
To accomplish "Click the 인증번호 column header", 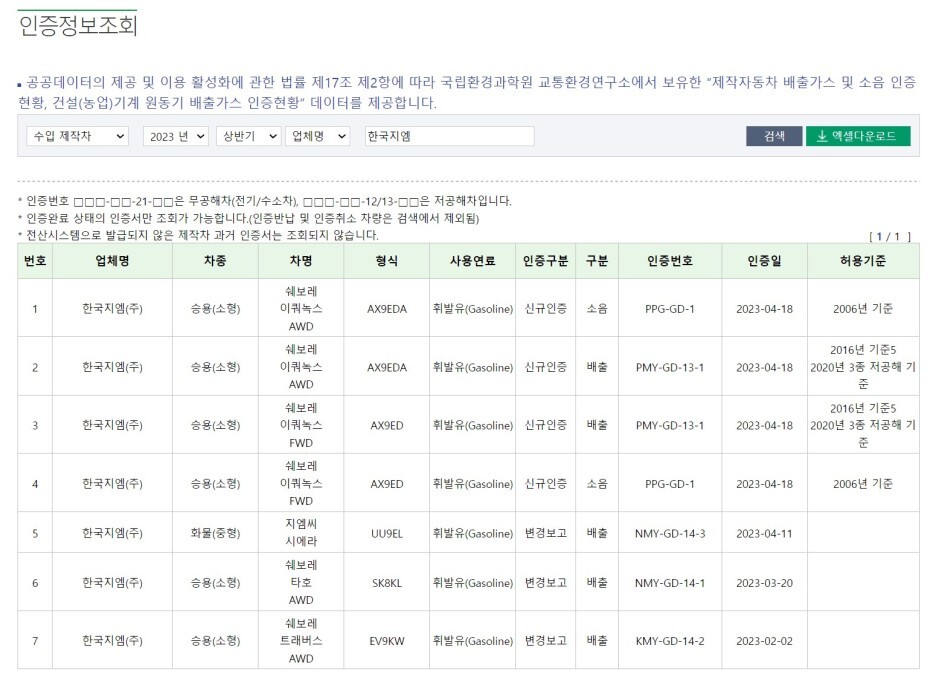I will (x=670, y=261).
